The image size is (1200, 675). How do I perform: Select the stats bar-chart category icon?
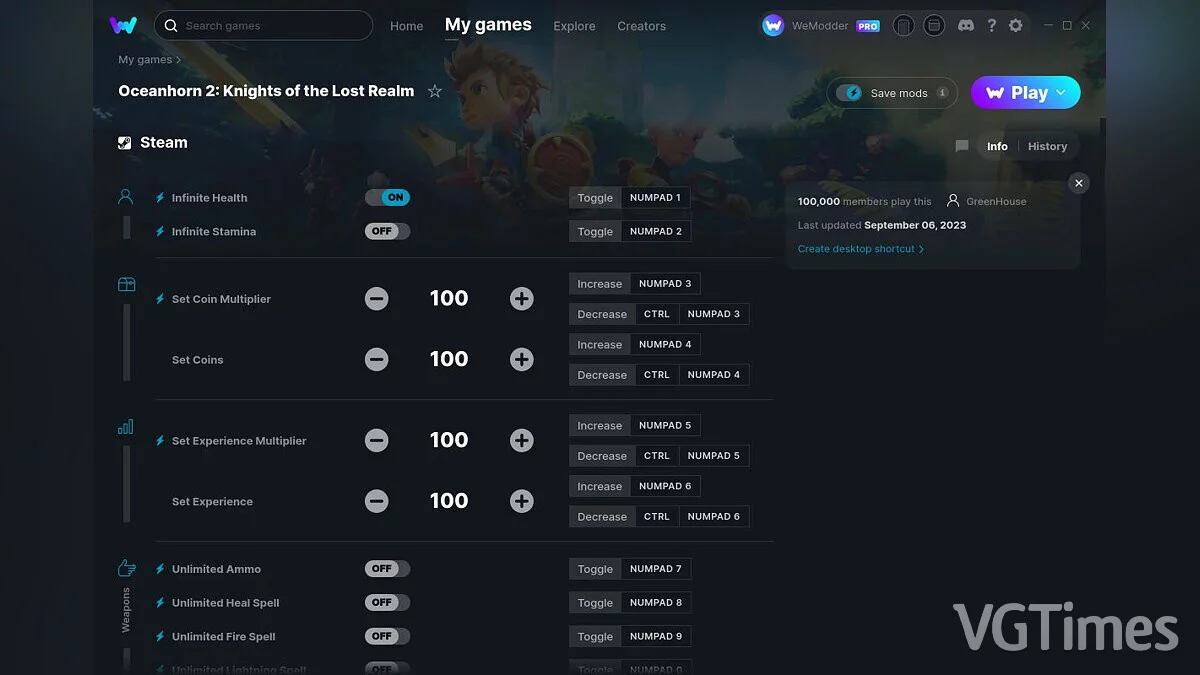point(126,427)
